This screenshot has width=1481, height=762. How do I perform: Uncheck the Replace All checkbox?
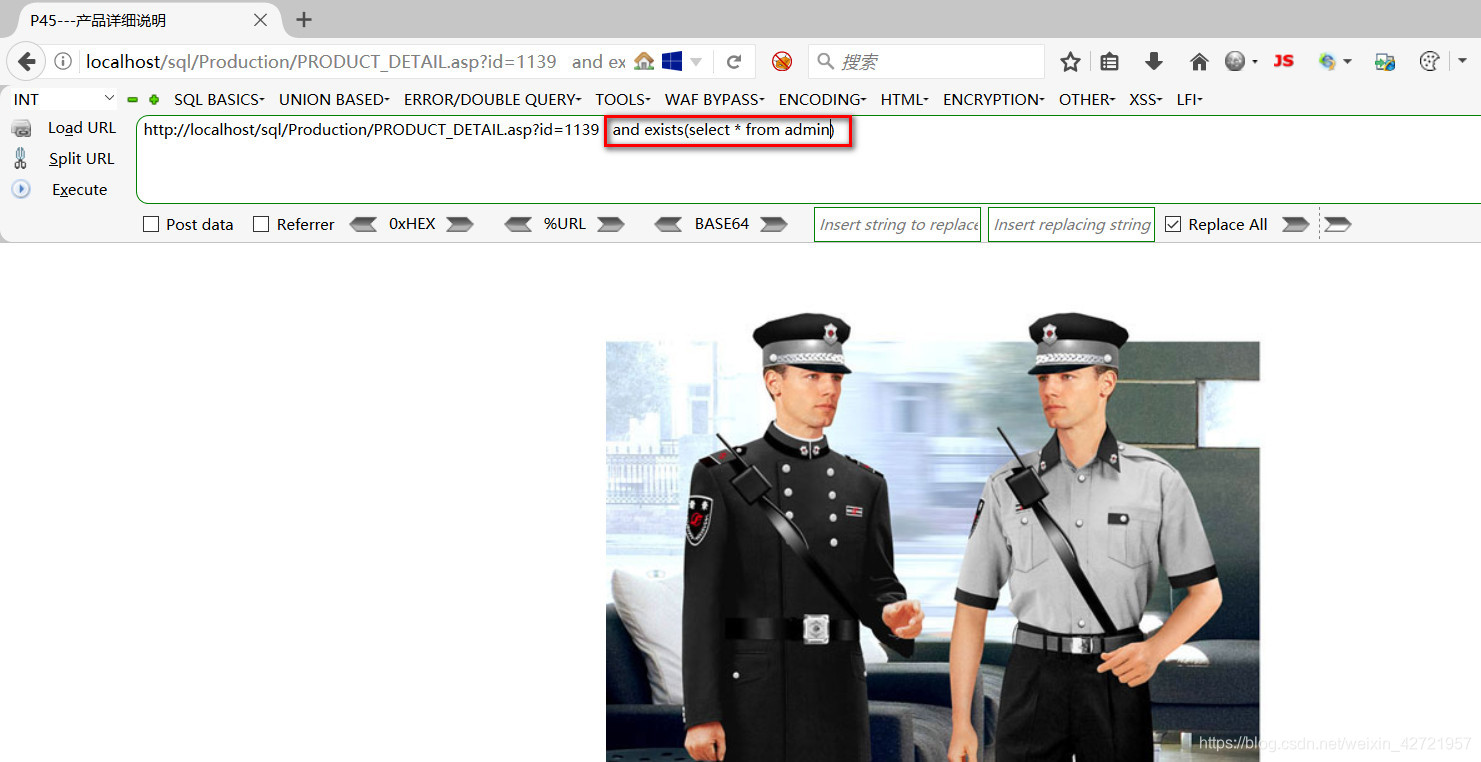pyautogui.click(x=1173, y=224)
